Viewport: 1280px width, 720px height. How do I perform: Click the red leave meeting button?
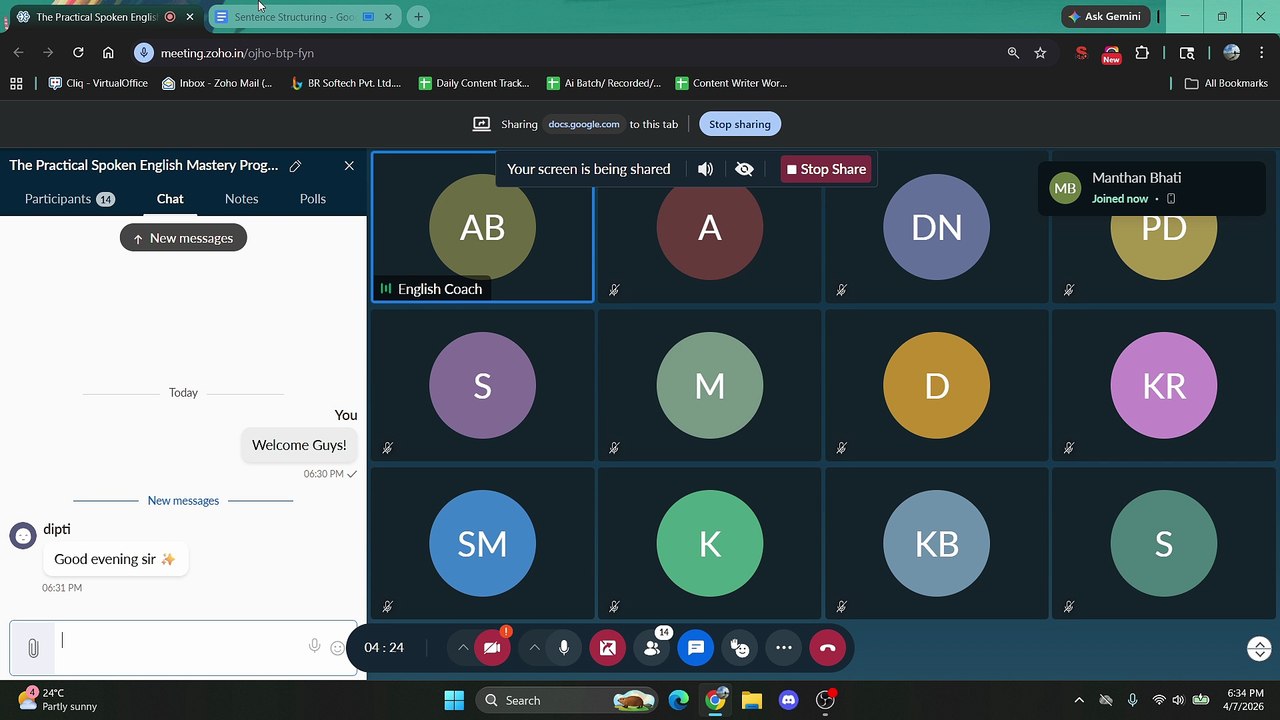point(827,648)
